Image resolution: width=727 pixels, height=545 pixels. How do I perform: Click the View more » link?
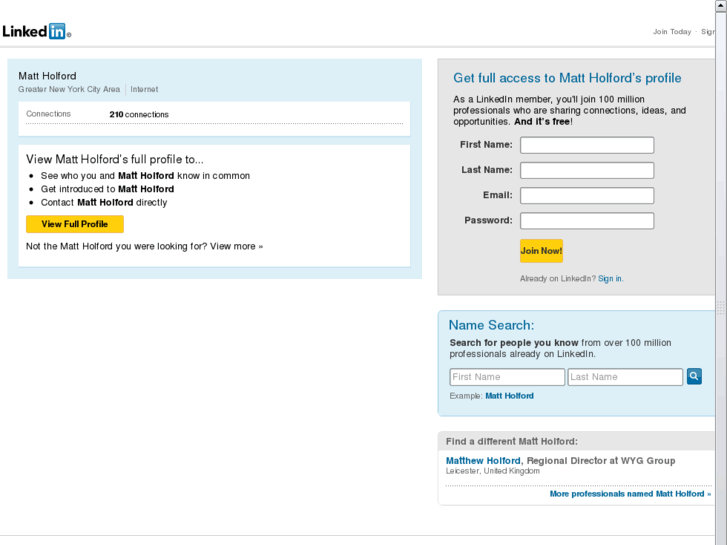[x=236, y=246]
